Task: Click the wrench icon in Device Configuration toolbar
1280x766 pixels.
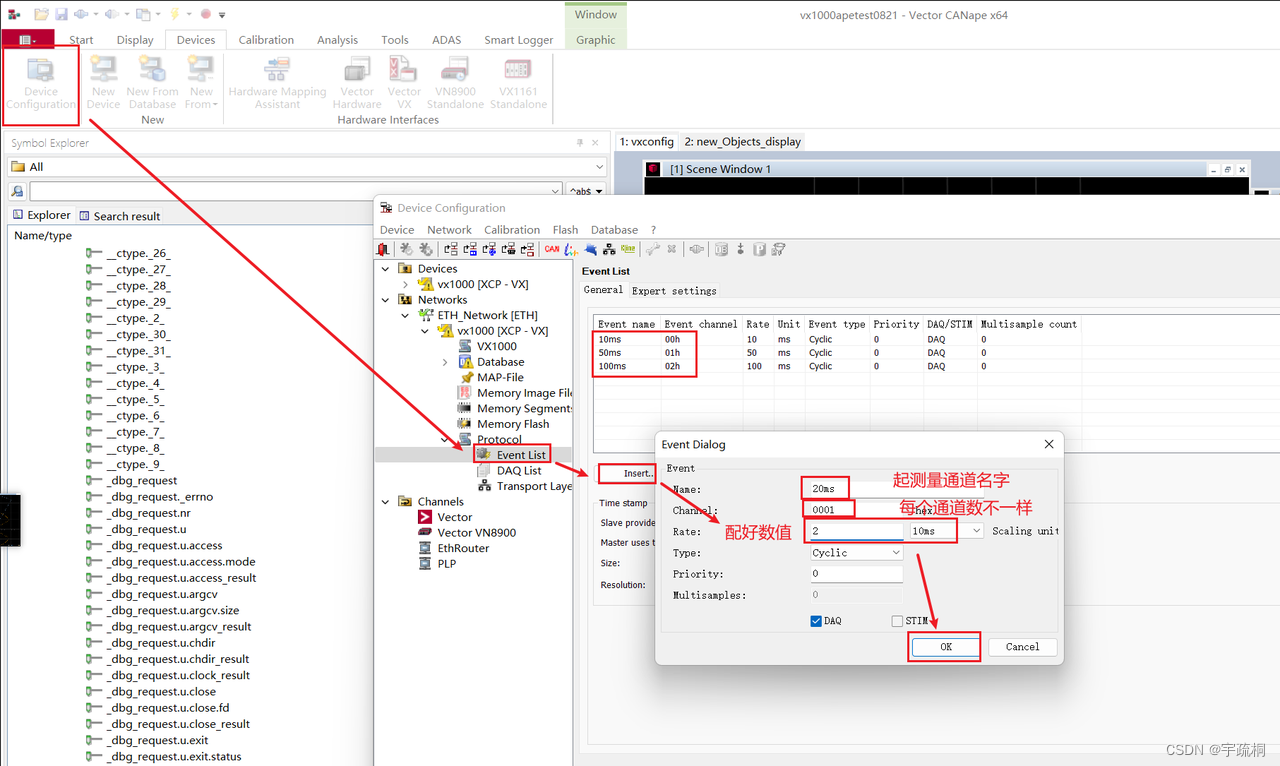Action: 653,249
